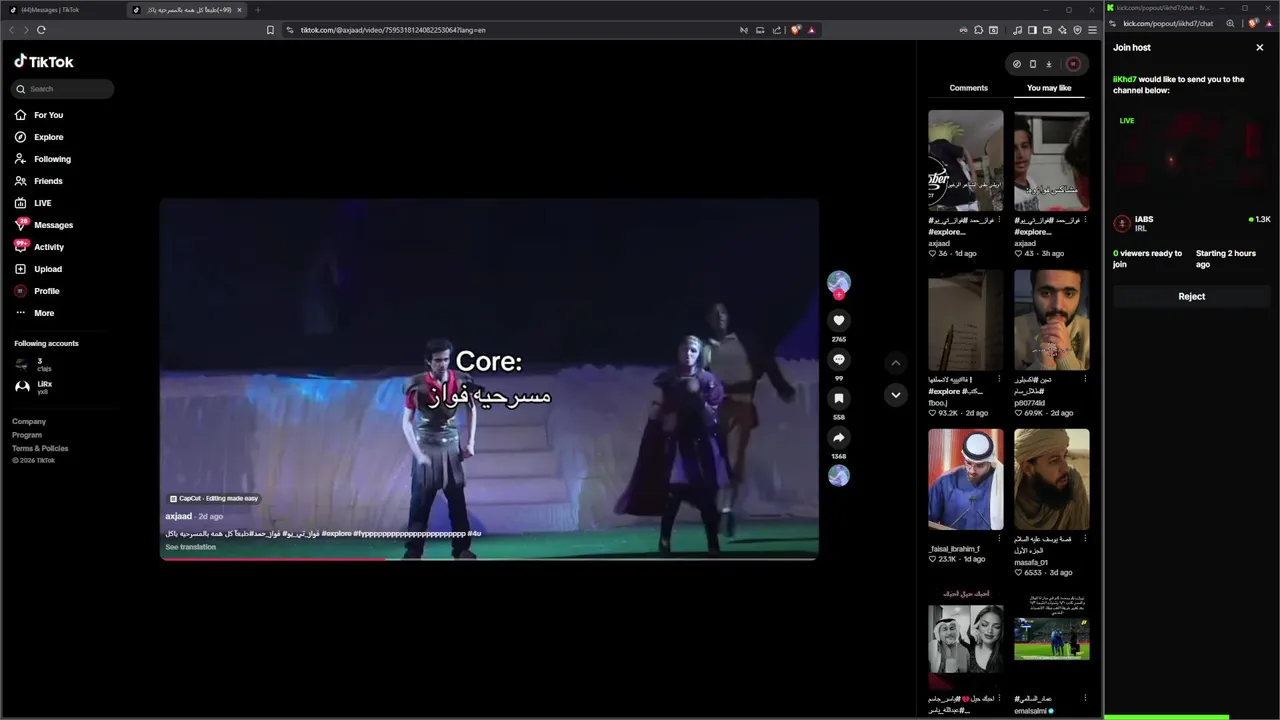Expand the Program footer section

pos(27,435)
